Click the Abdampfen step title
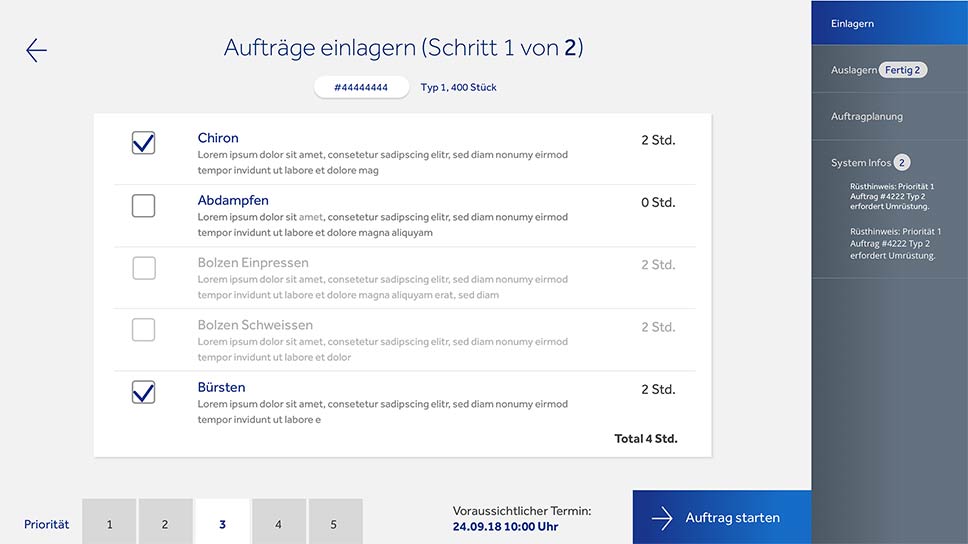This screenshot has width=968, height=544. tap(233, 200)
